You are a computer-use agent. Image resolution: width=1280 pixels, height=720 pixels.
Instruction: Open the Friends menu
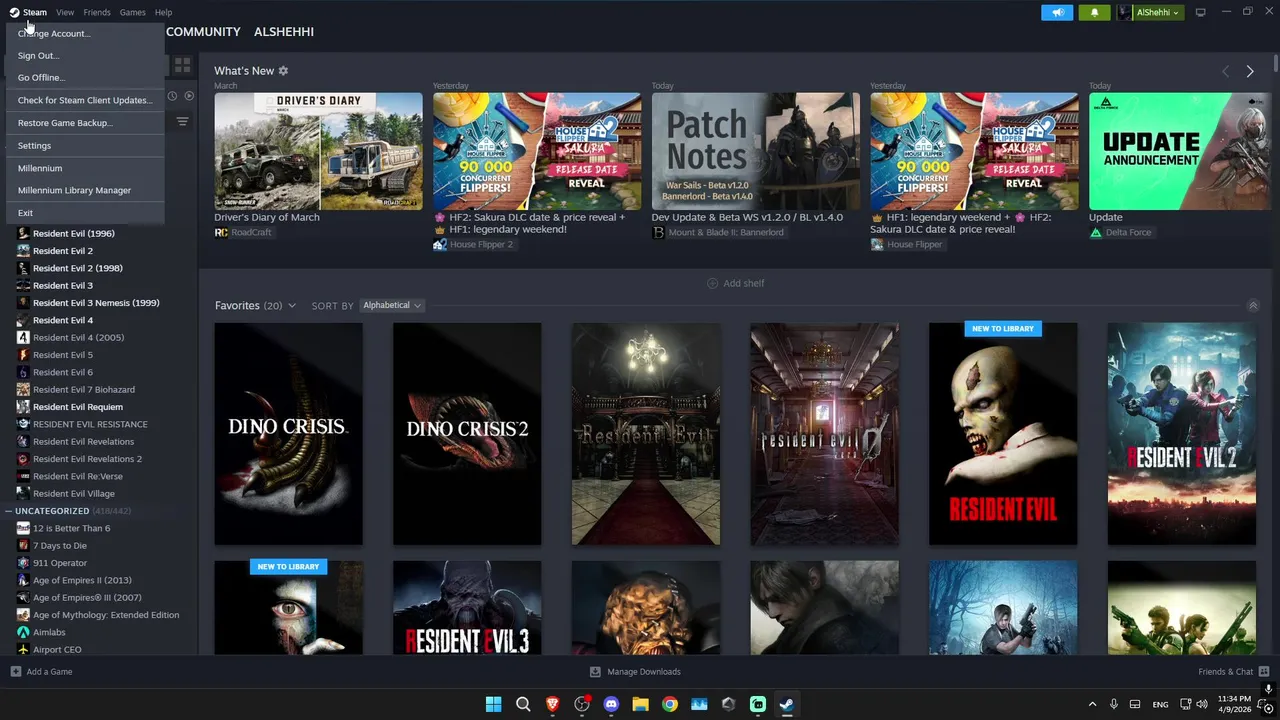(97, 12)
